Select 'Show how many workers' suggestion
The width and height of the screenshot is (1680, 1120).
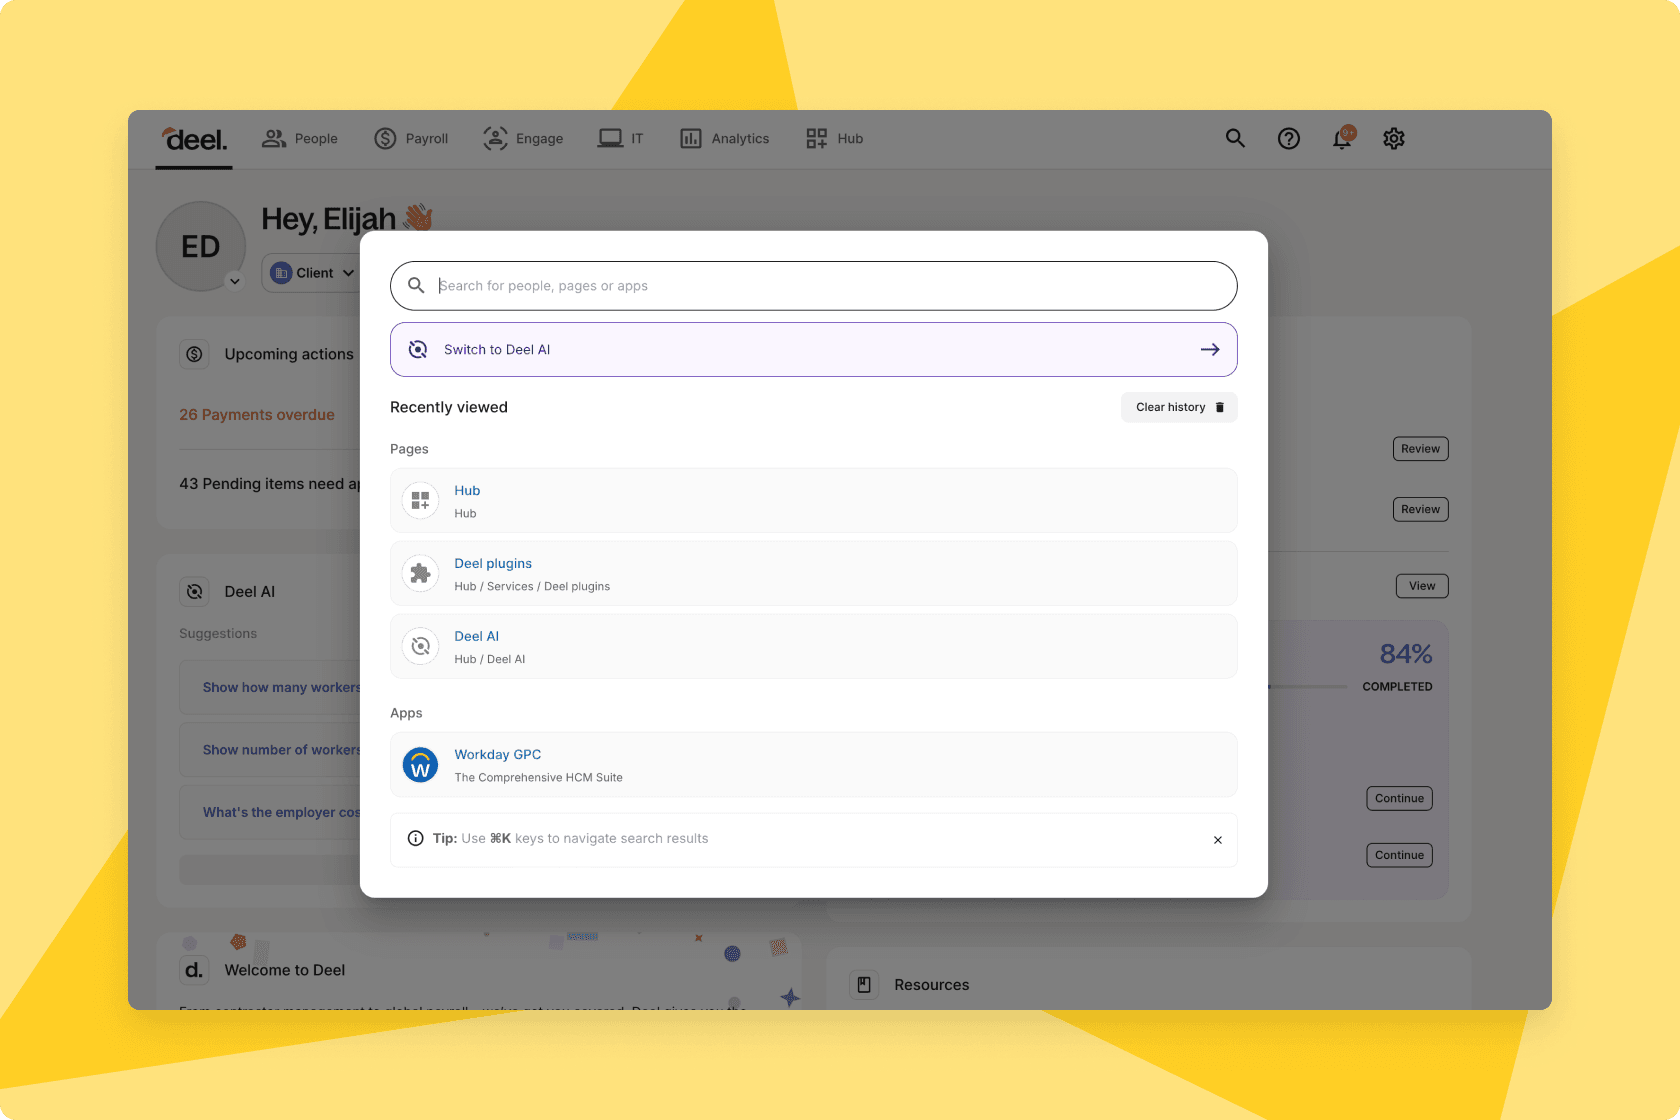(271, 688)
